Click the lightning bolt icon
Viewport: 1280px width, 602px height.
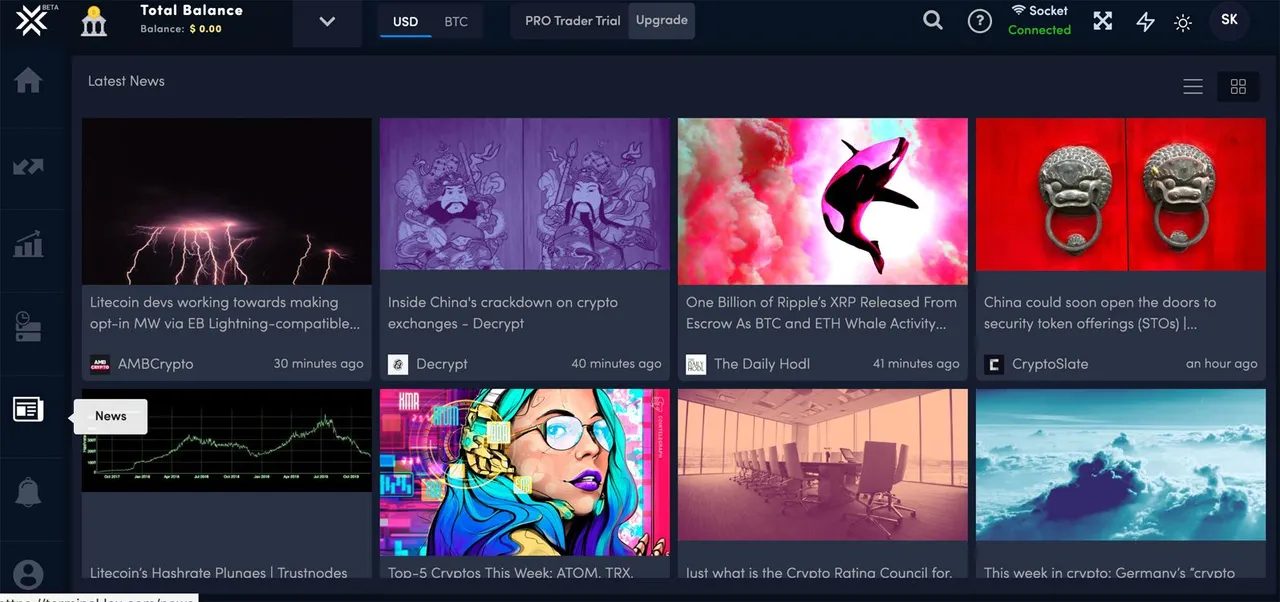(1146, 21)
